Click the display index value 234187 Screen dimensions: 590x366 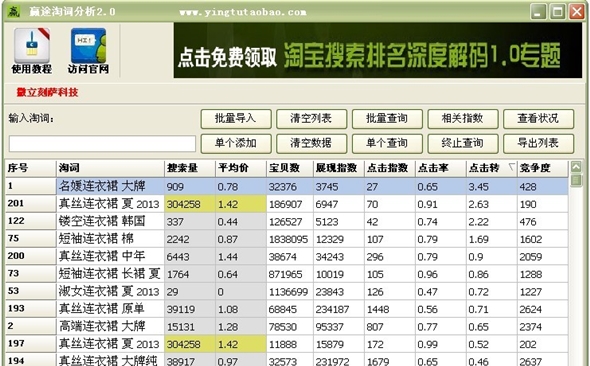point(332,309)
